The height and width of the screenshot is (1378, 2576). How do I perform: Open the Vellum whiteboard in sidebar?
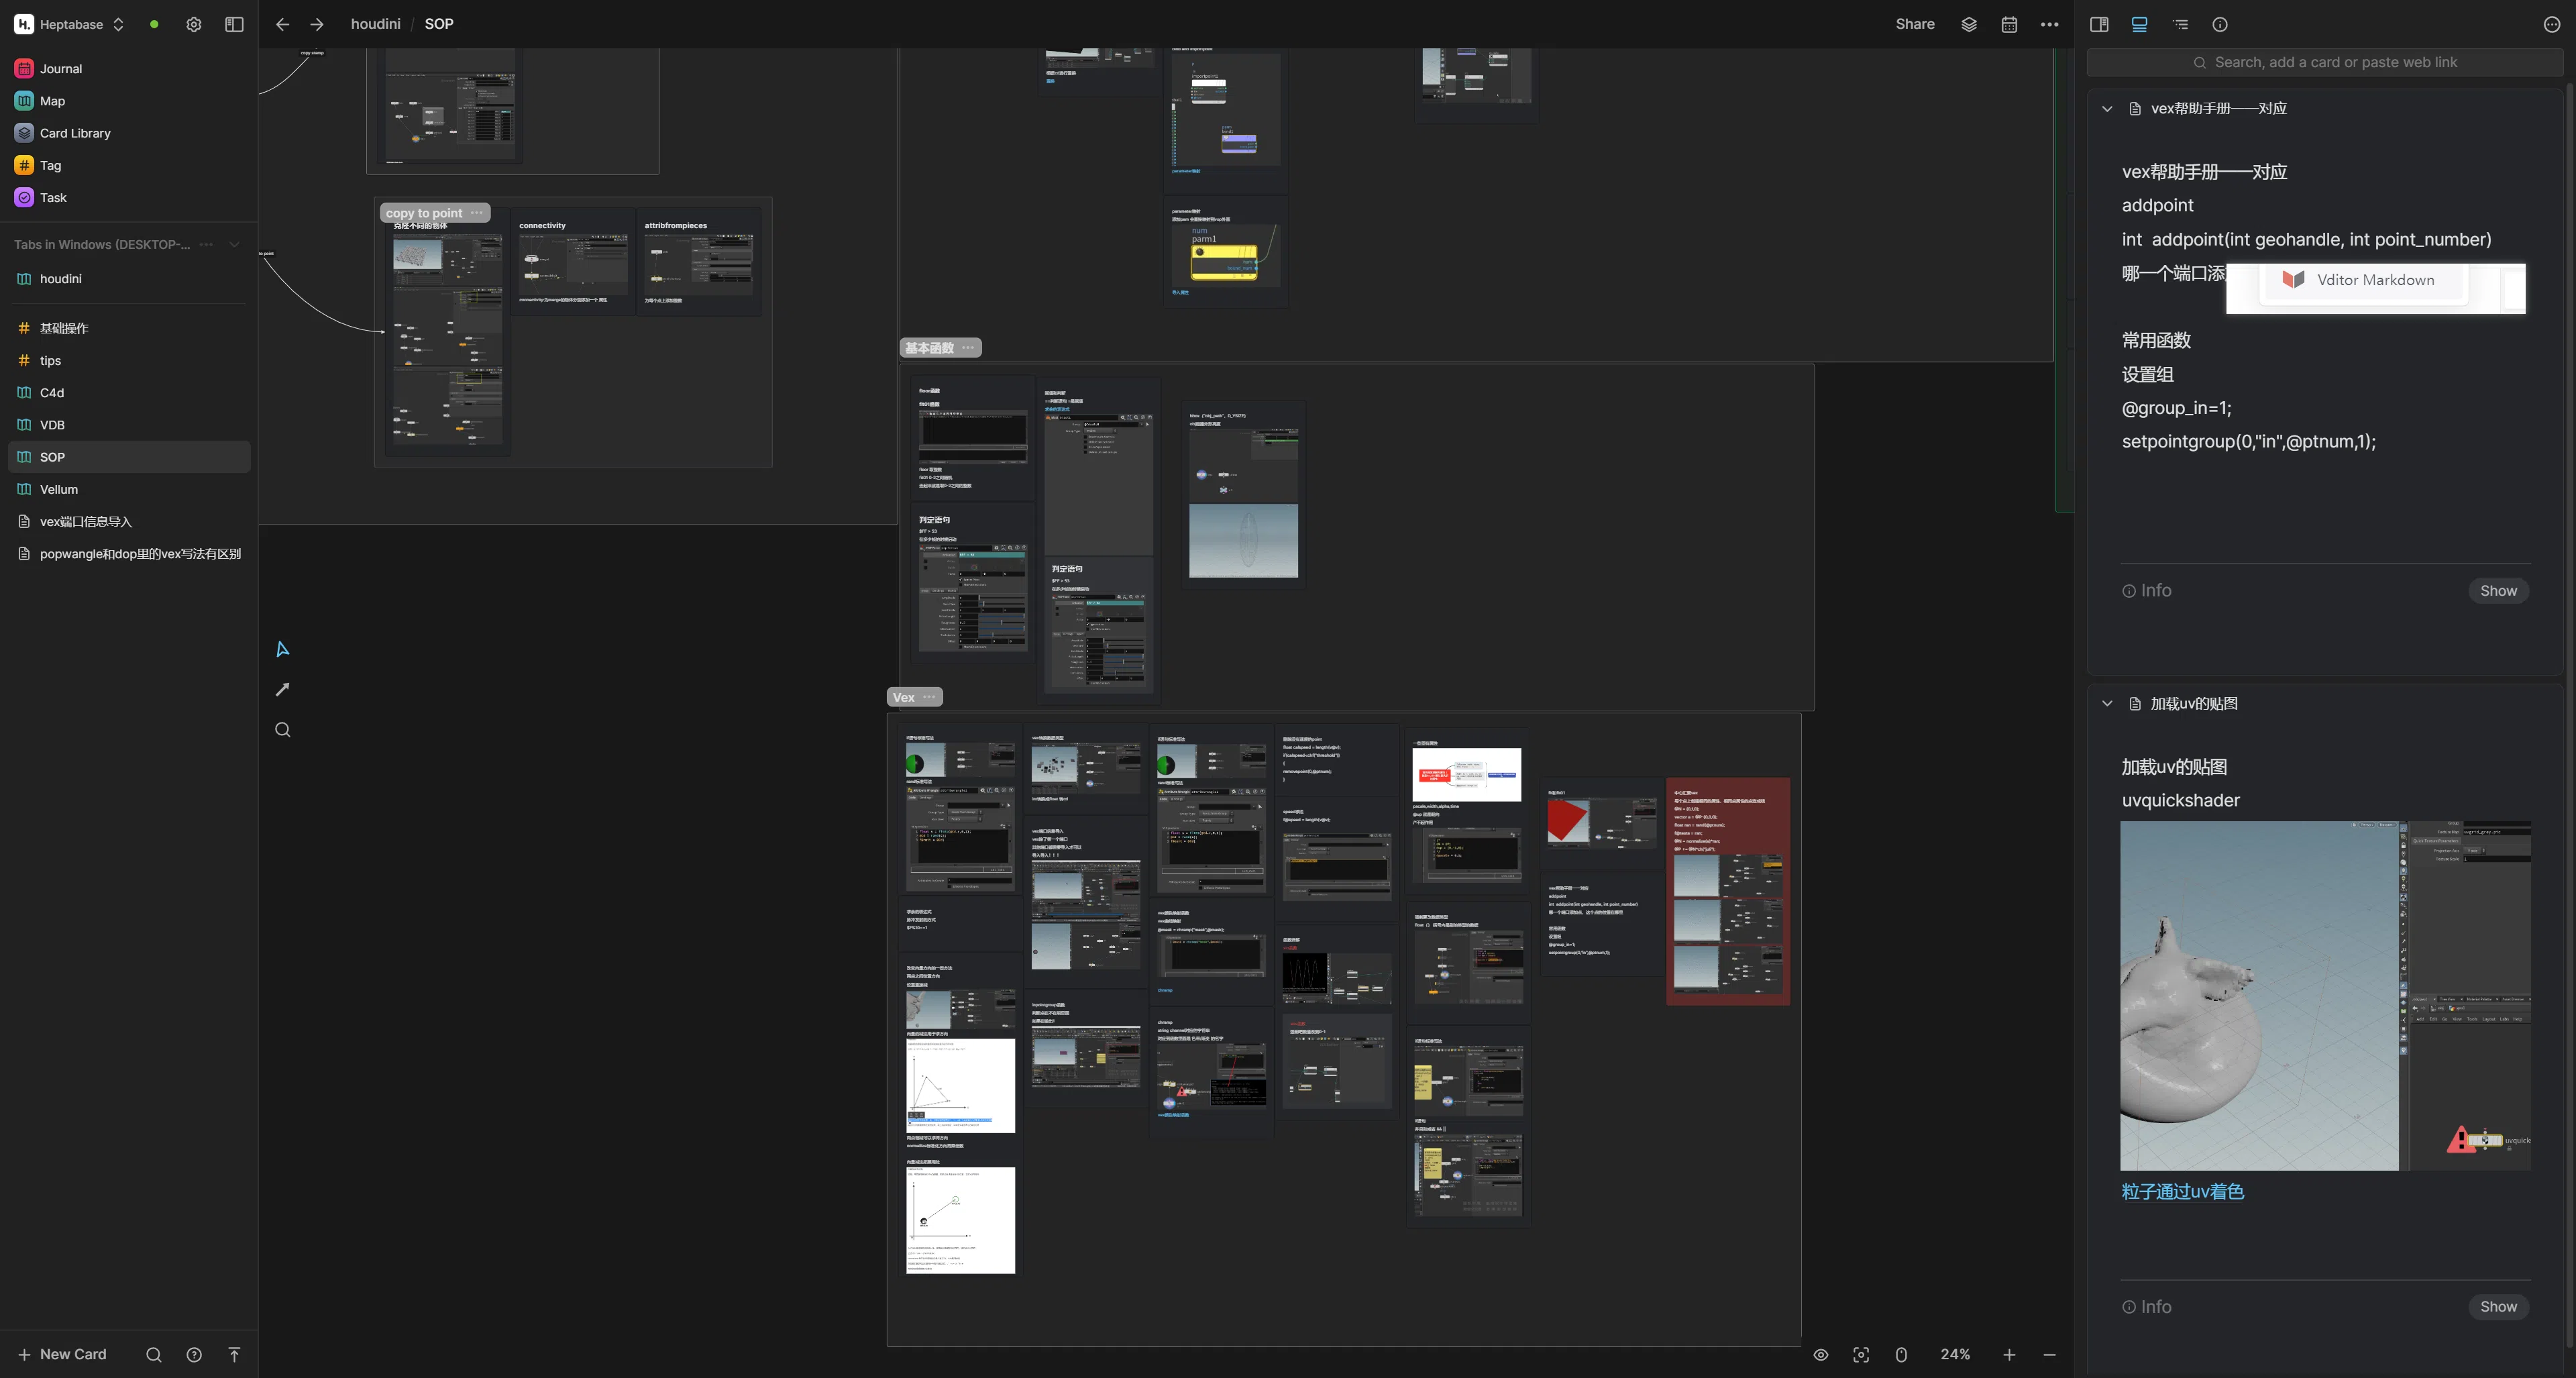(58, 489)
